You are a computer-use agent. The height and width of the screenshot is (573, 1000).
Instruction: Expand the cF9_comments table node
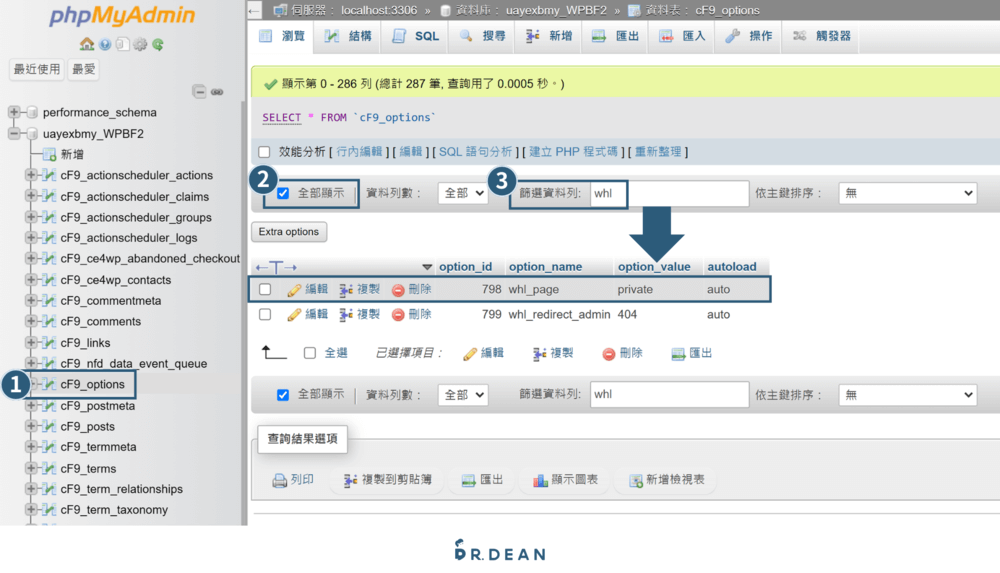[x=31, y=321]
